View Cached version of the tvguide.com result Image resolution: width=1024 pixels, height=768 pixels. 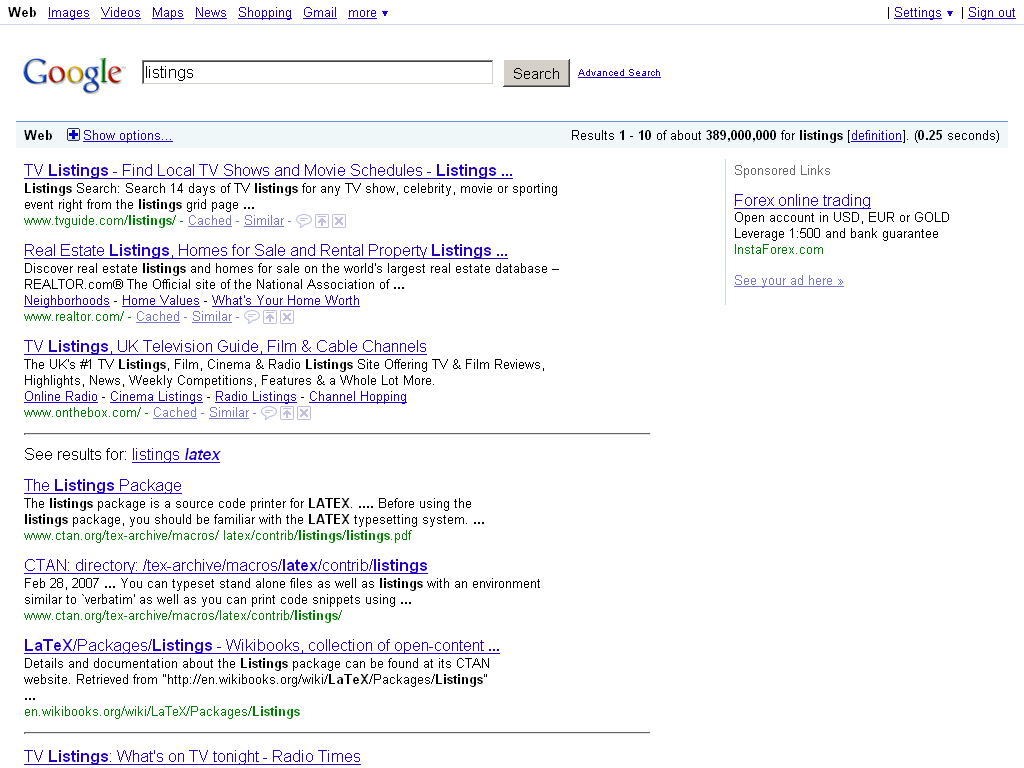pos(210,221)
